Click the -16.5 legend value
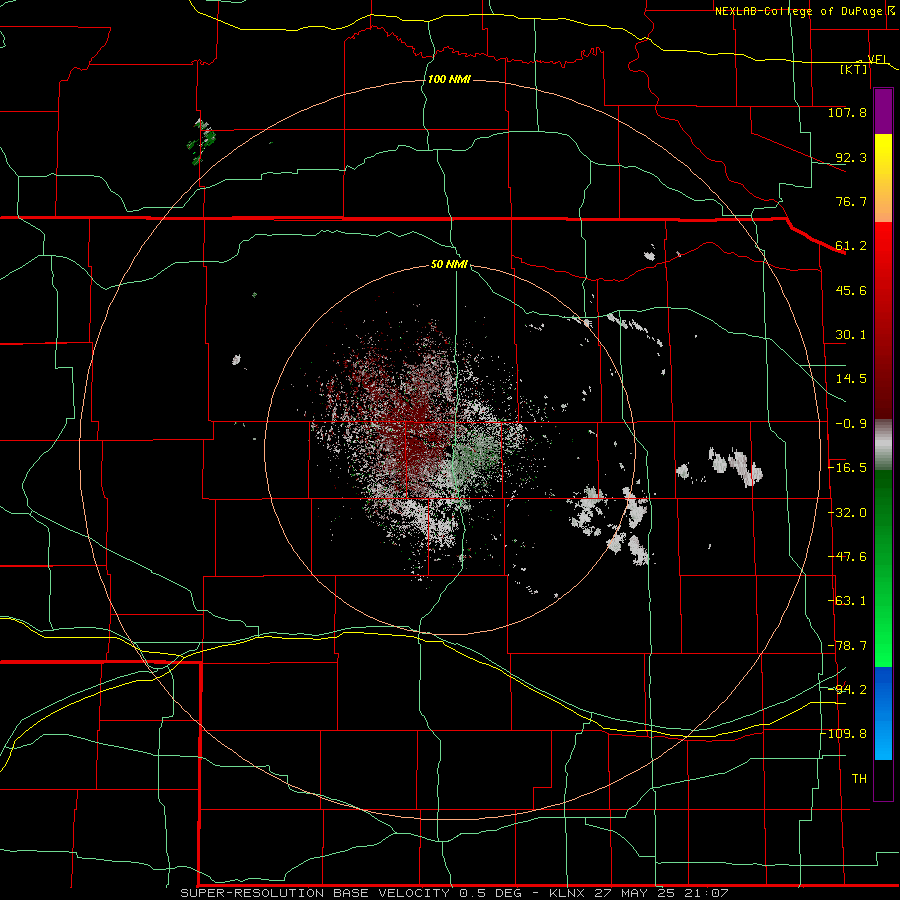The width and height of the screenshot is (900, 900). [x=847, y=468]
